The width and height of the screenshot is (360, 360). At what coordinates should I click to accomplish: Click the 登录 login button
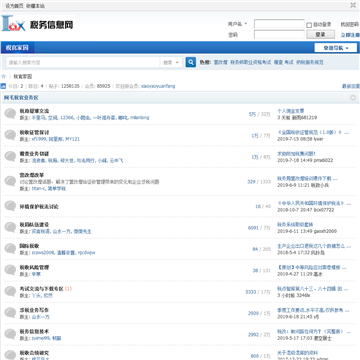point(320,34)
